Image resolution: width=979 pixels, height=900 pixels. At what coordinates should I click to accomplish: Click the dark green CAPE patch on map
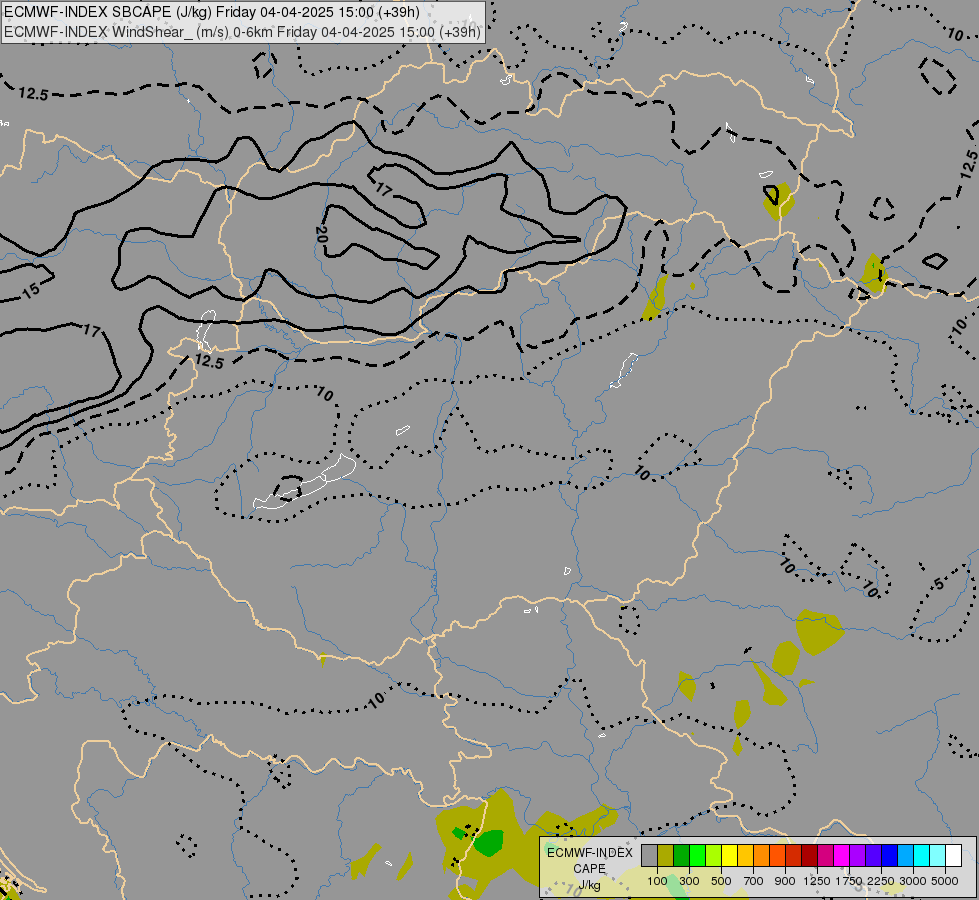point(488,843)
